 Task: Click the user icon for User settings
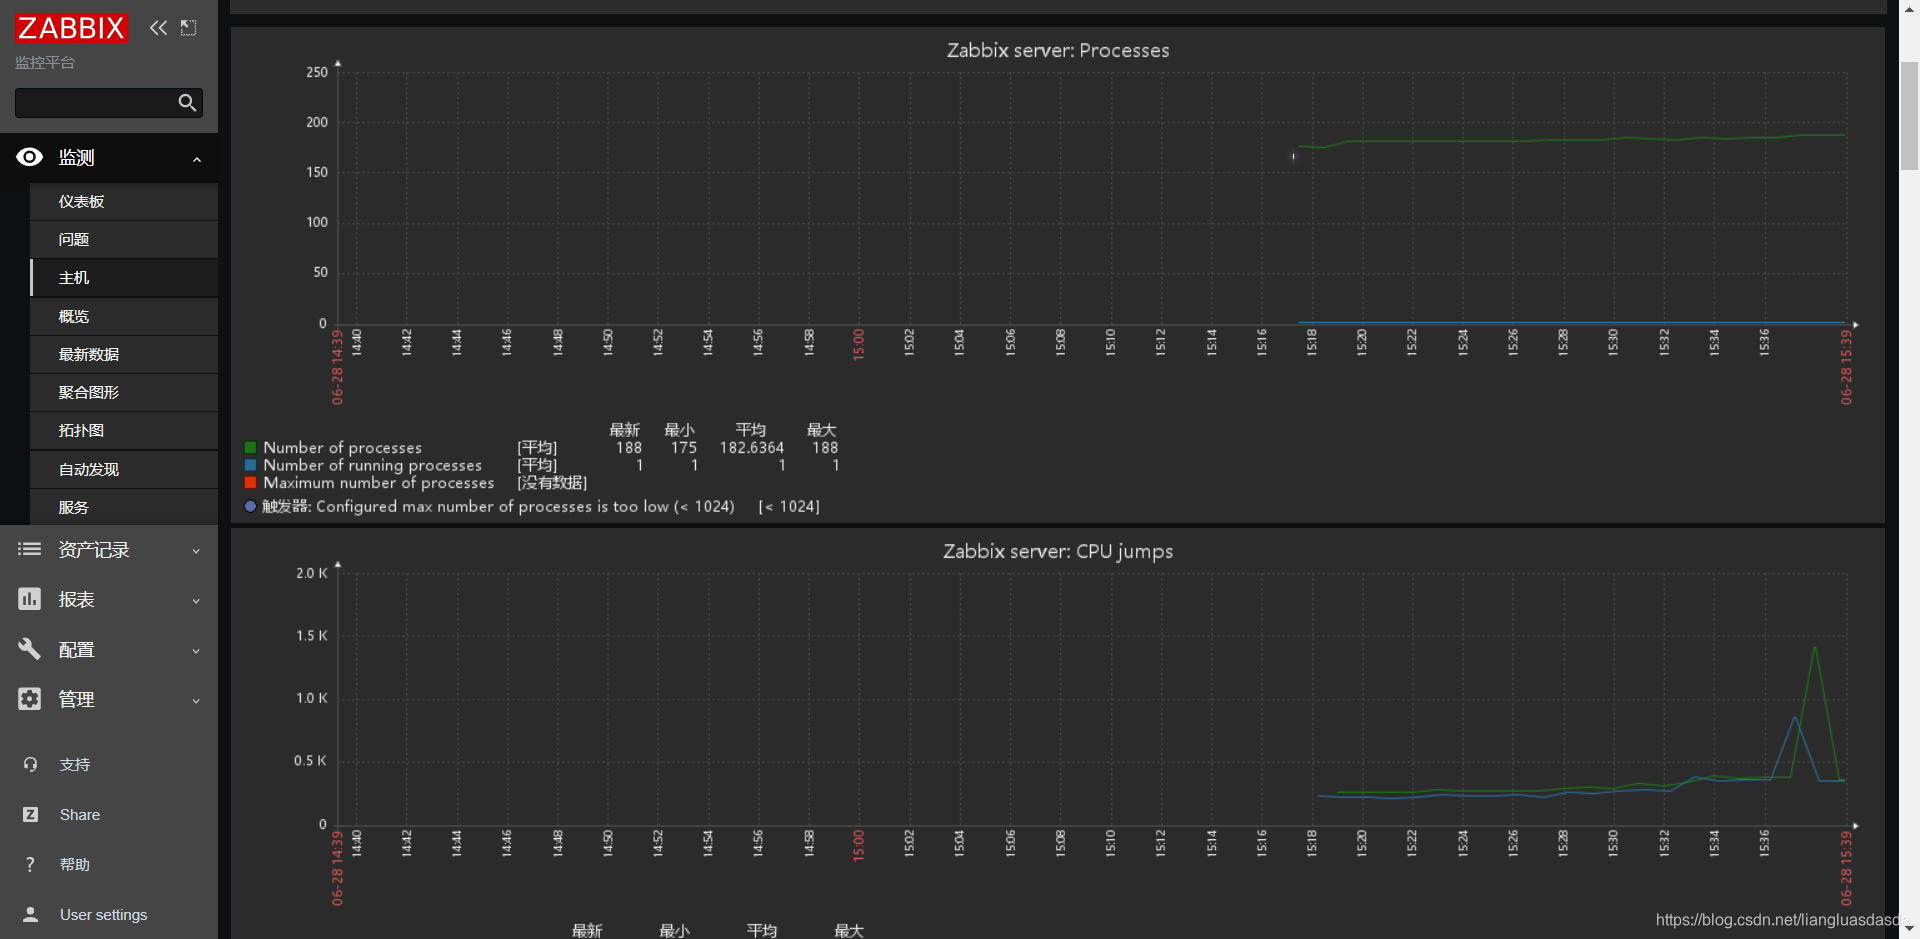click(30, 915)
